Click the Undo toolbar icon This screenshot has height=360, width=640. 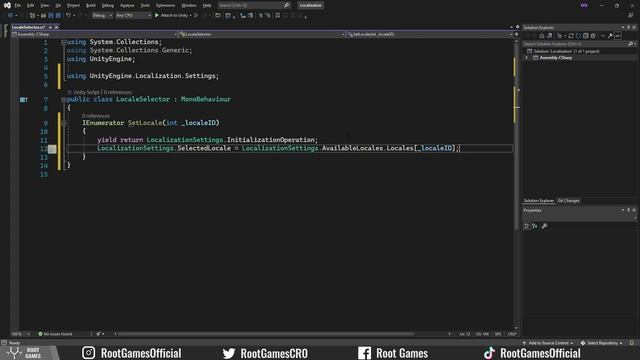(x=69, y=16)
